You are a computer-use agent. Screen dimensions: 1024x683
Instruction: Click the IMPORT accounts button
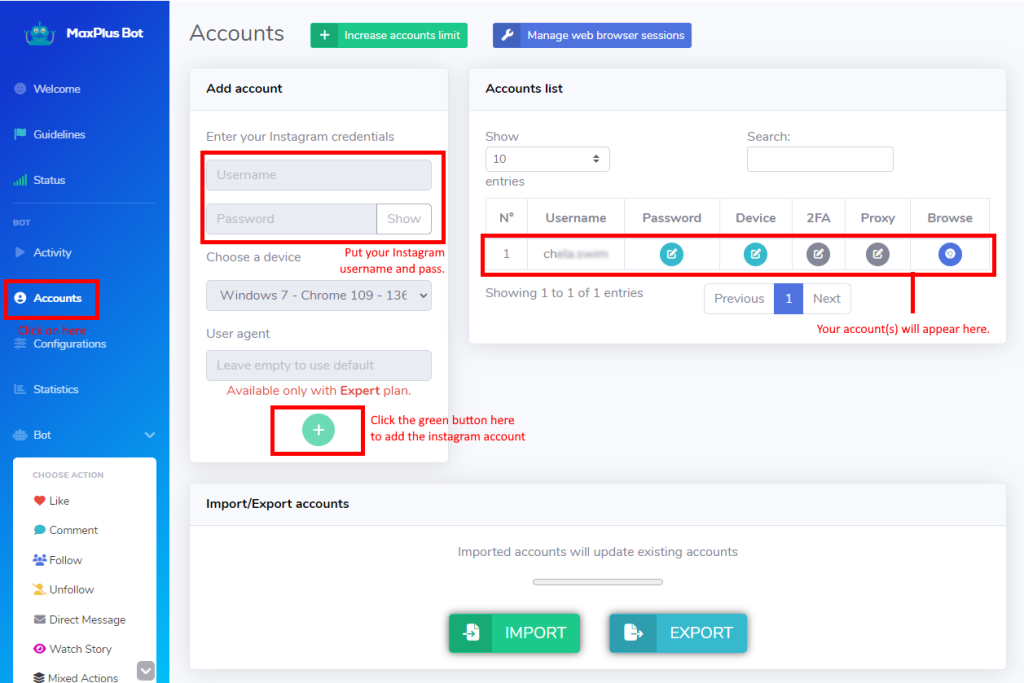tap(515, 633)
